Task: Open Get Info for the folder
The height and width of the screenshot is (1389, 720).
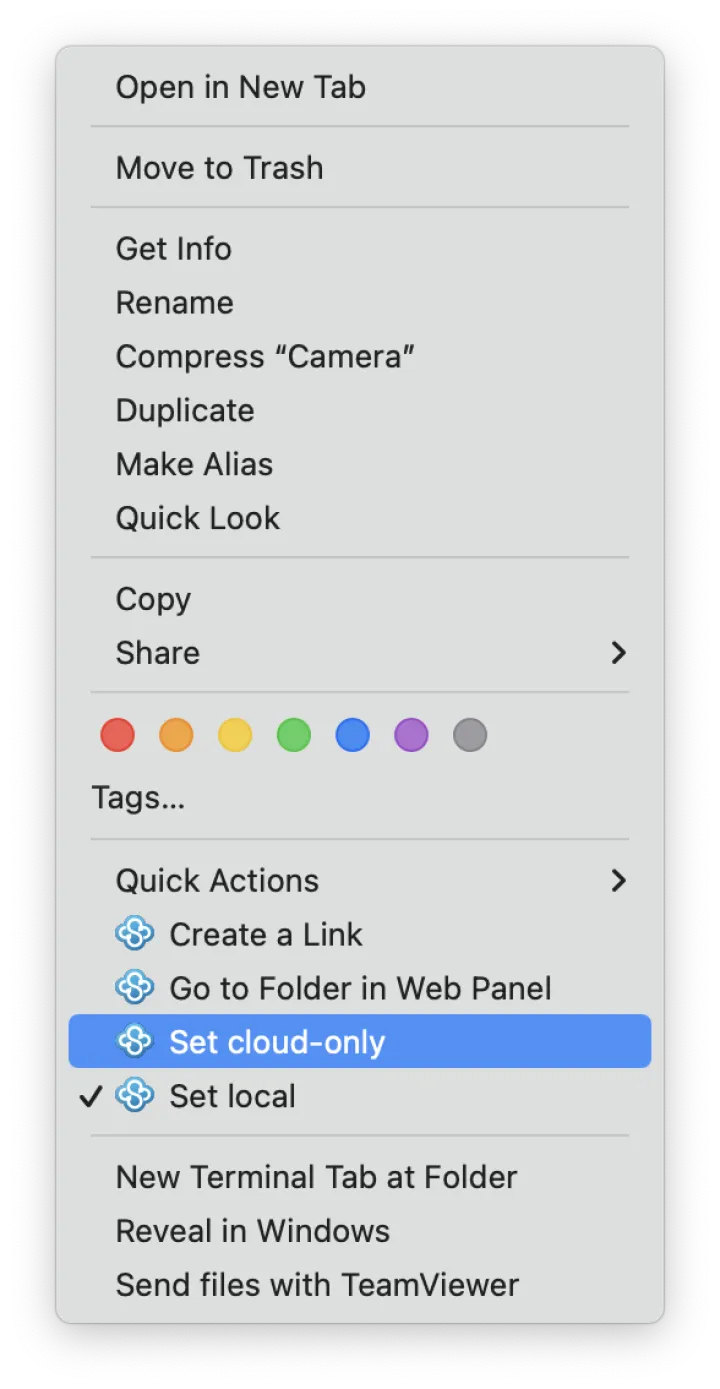Action: (173, 248)
